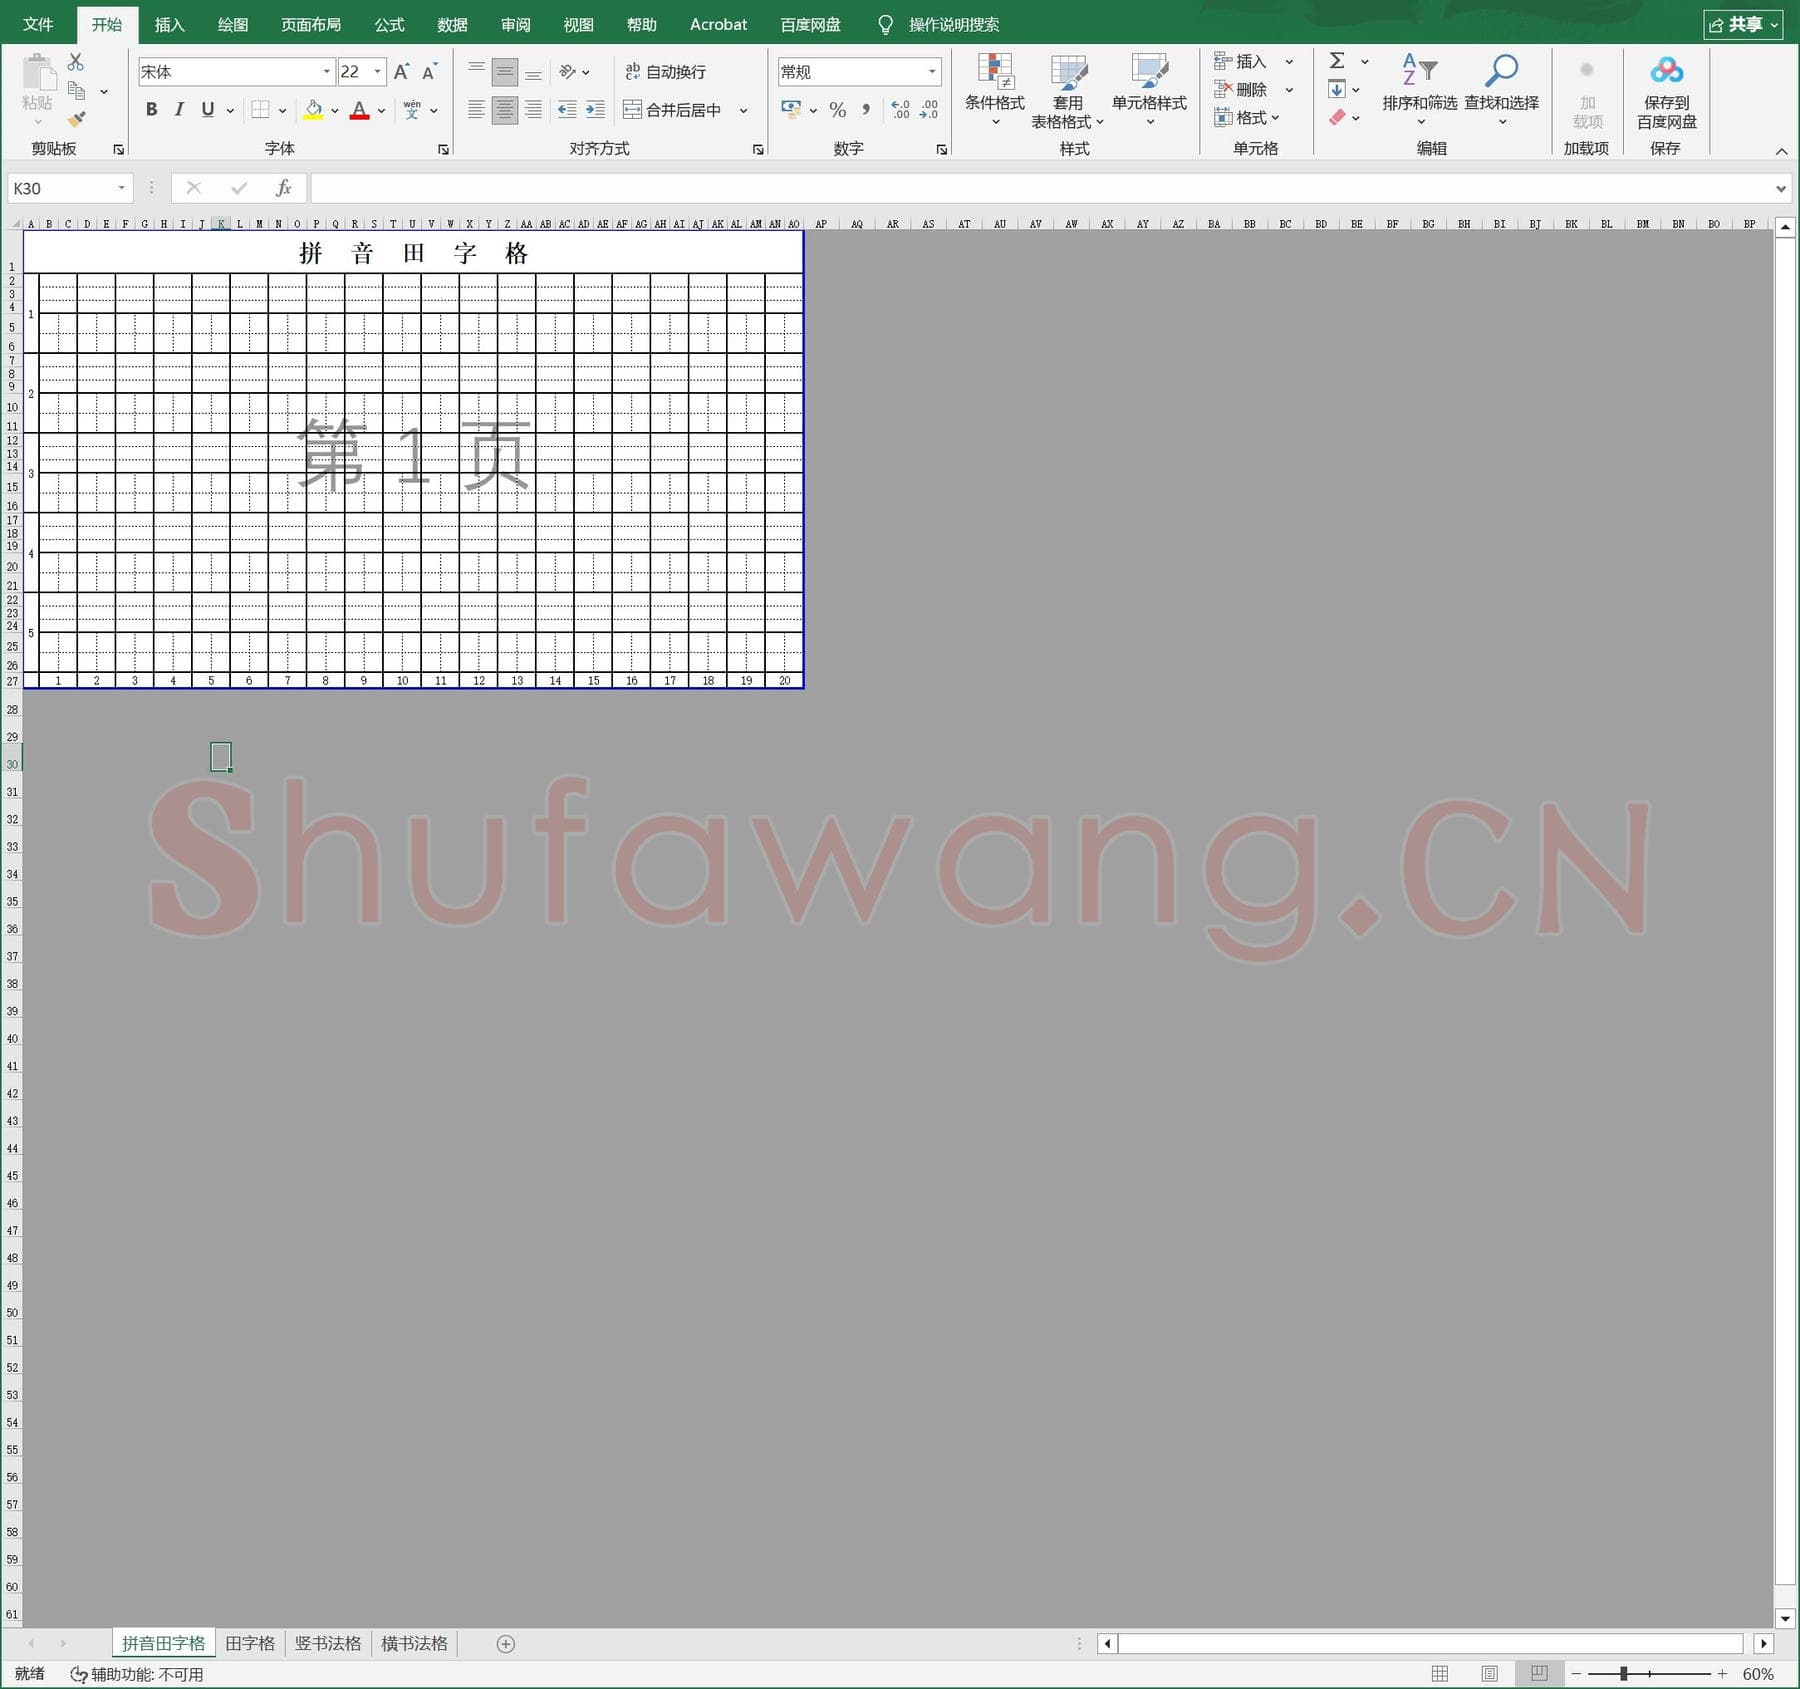Click the 插入 cells button
The width and height of the screenshot is (1800, 1689).
pos(1240,61)
